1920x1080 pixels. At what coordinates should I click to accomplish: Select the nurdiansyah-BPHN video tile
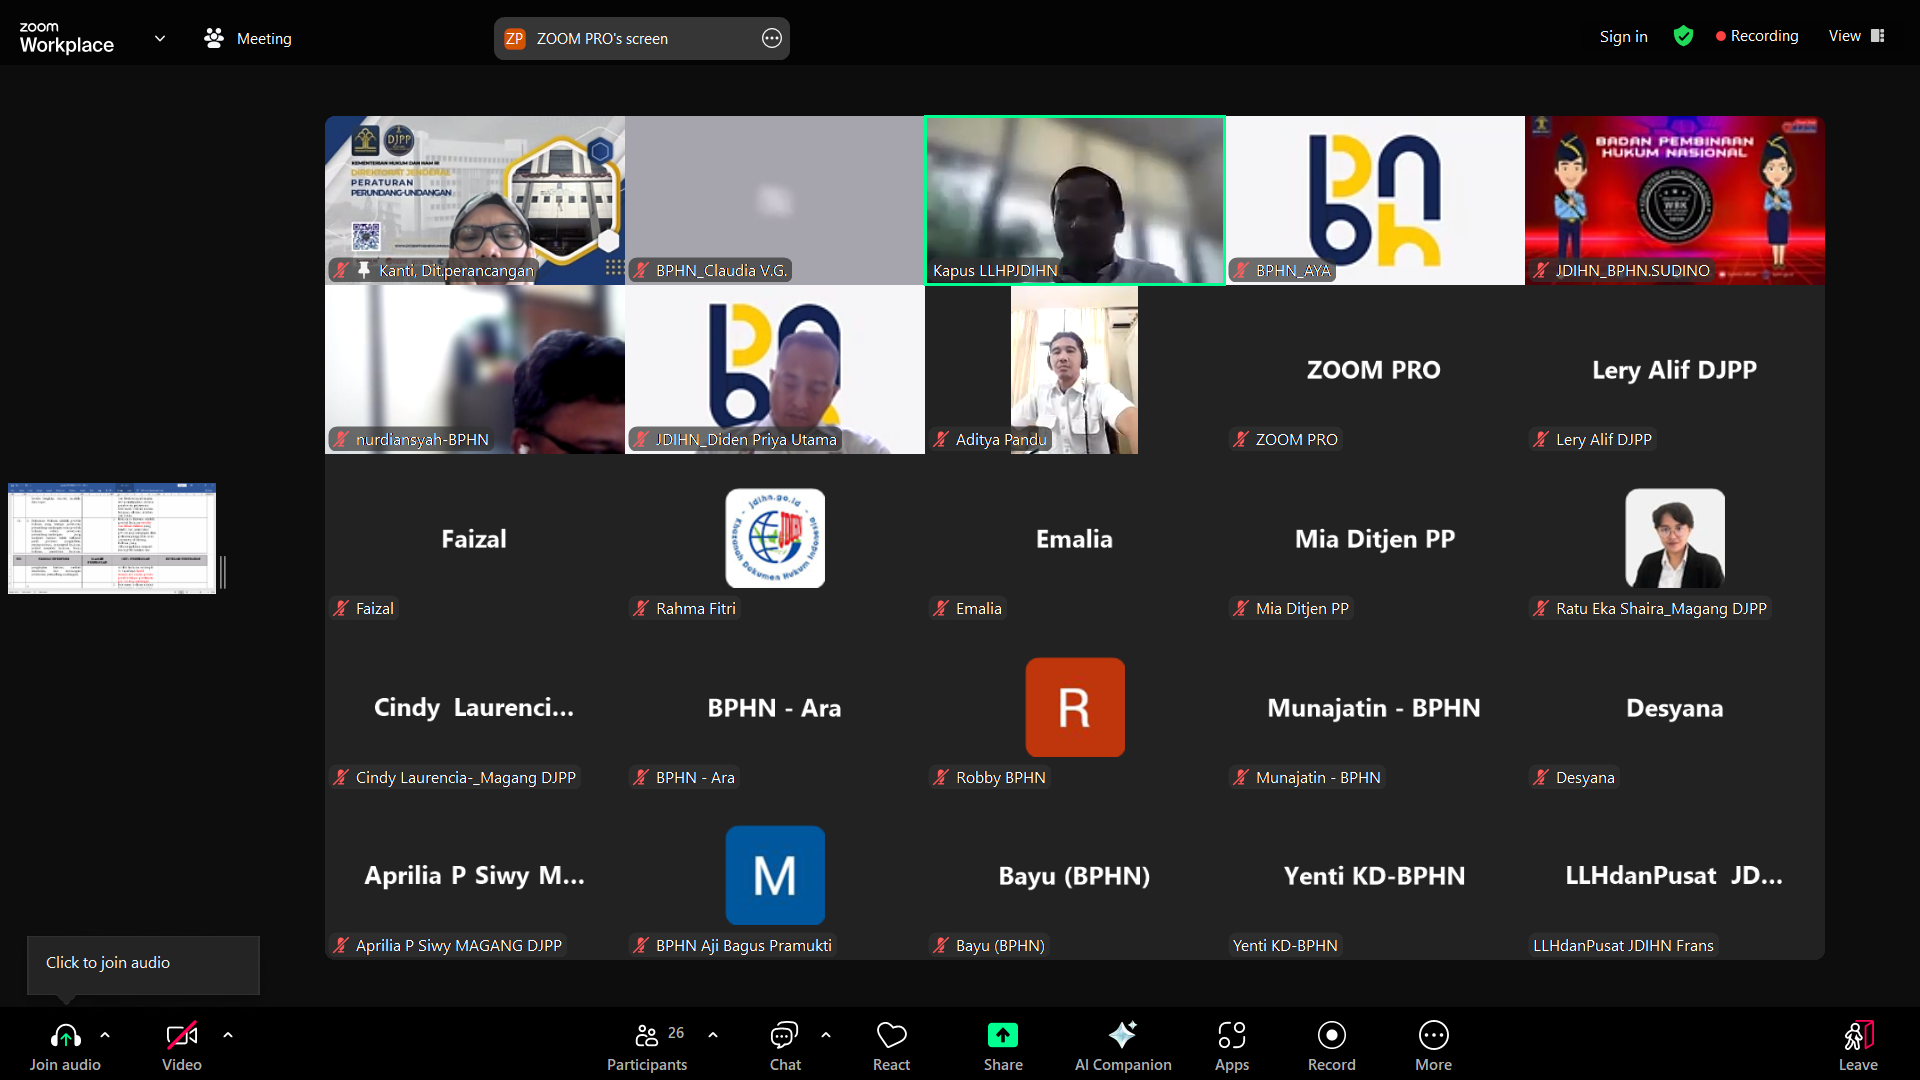click(475, 369)
